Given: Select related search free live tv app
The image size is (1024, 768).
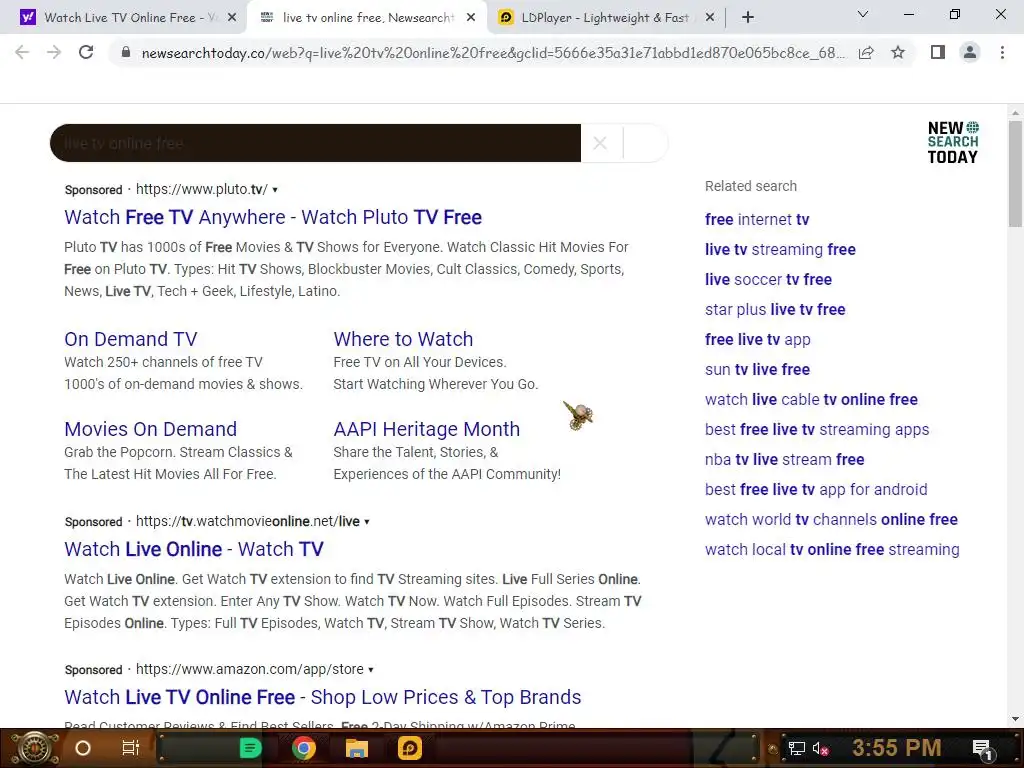Looking at the screenshot, I should [758, 340].
